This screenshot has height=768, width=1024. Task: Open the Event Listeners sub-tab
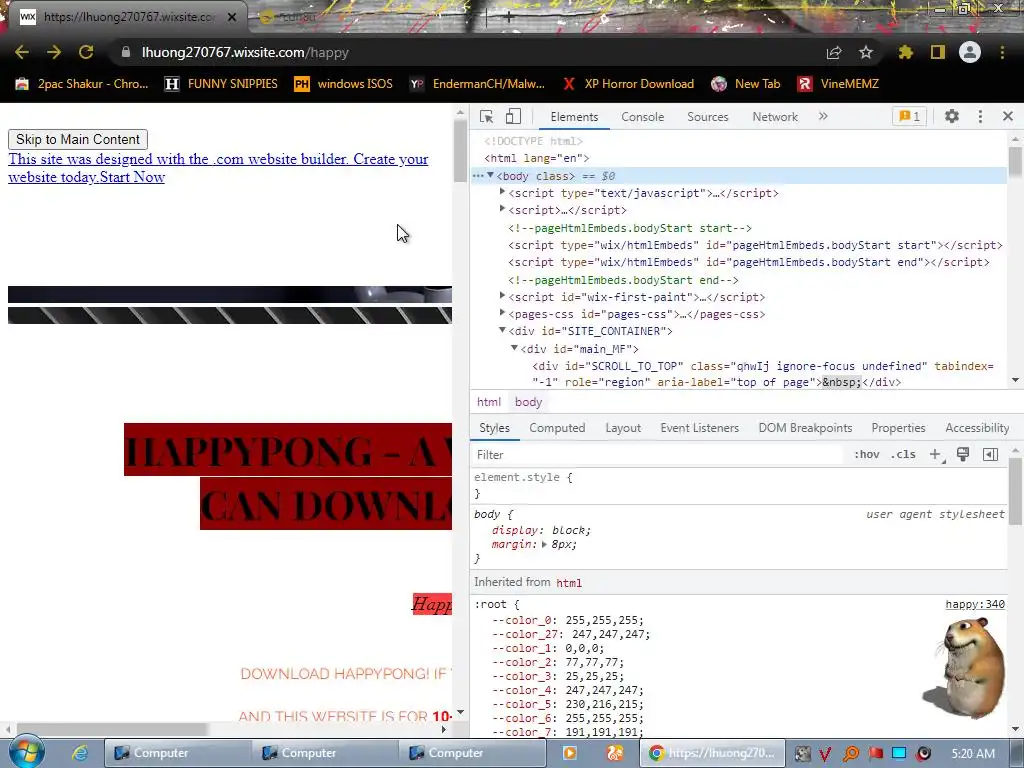pos(699,428)
